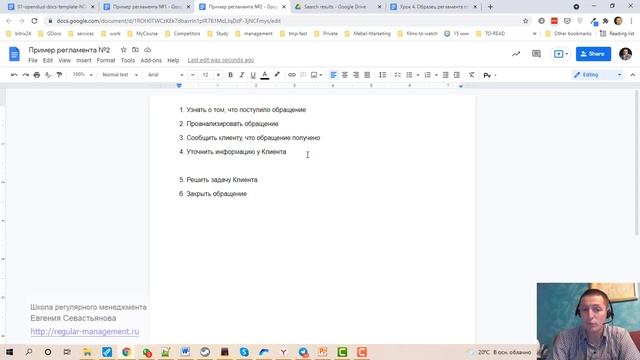Open the regular-management.ru link
Image resolution: width=640 pixels, height=360 pixels.
click(x=84, y=331)
